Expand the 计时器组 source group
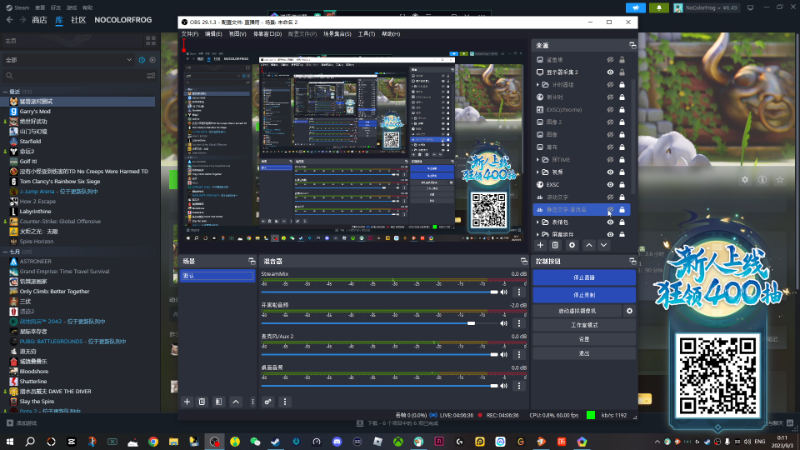The image size is (800, 450). tap(537, 85)
